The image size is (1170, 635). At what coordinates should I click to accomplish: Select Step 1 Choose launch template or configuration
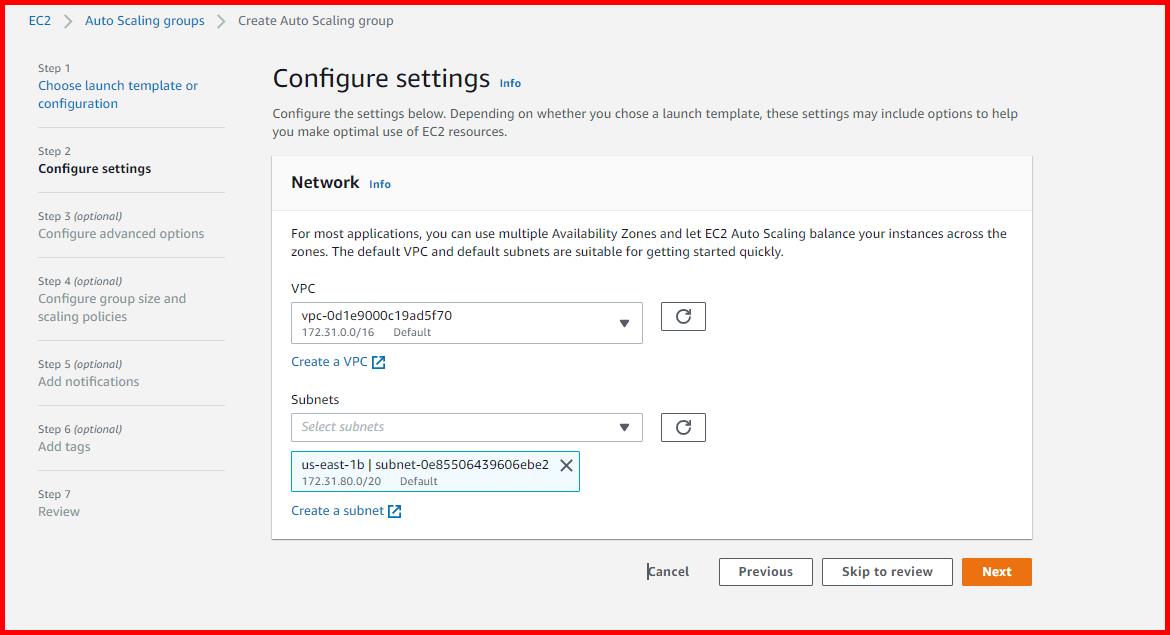[x=118, y=94]
